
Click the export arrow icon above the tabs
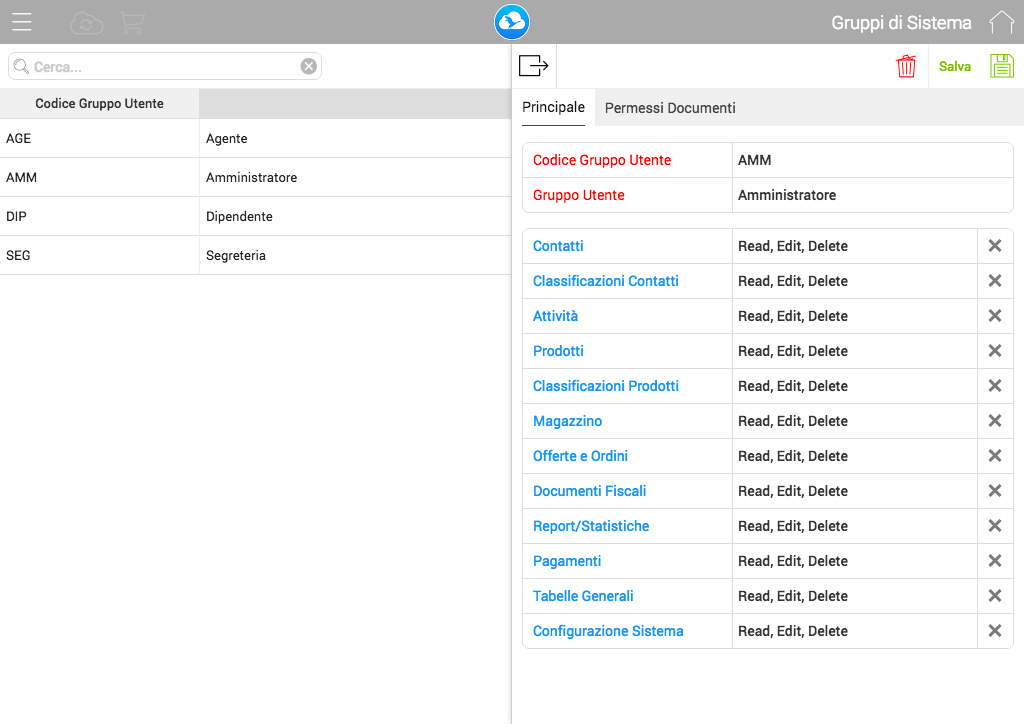(x=533, y=65)
